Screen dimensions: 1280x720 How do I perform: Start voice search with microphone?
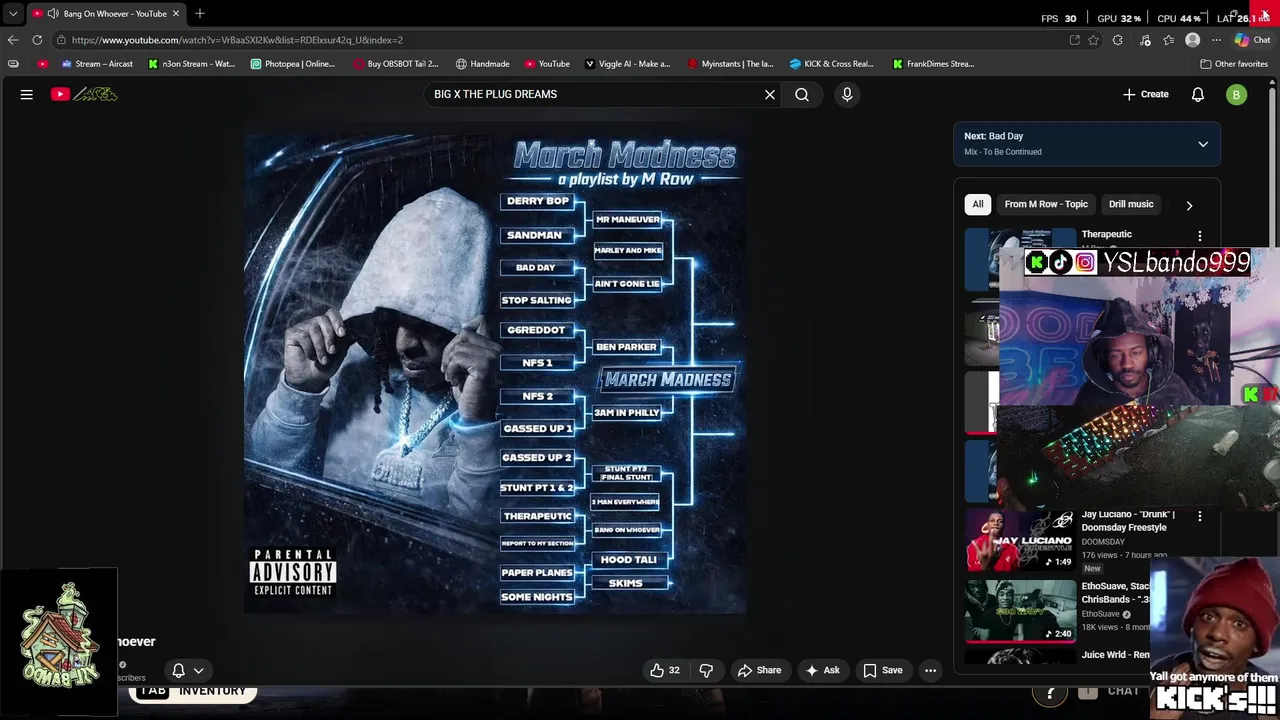click(x=847, y=94)
